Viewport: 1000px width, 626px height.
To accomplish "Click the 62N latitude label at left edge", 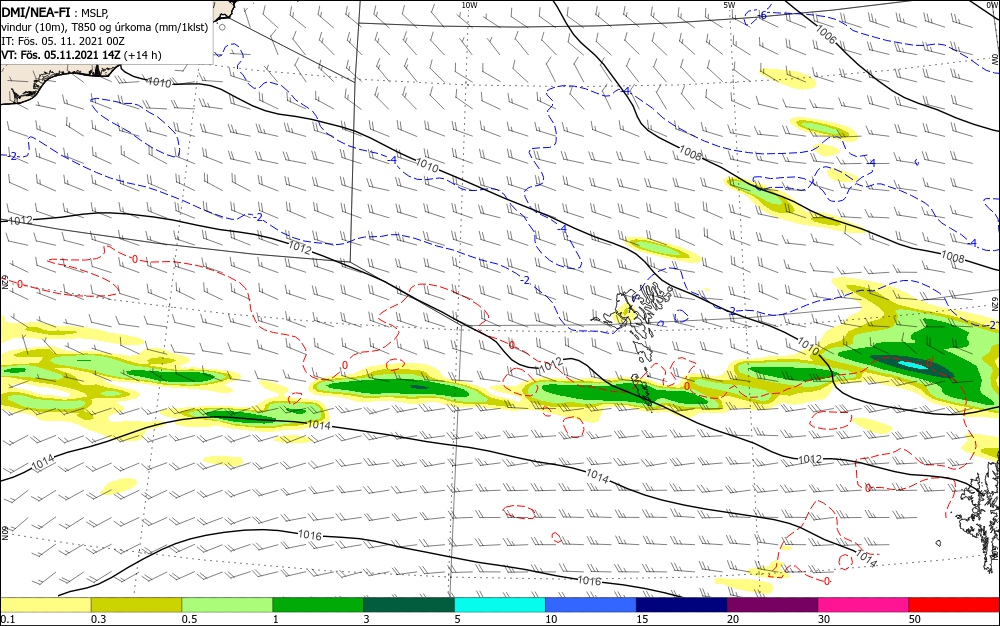I will [4, 282].
